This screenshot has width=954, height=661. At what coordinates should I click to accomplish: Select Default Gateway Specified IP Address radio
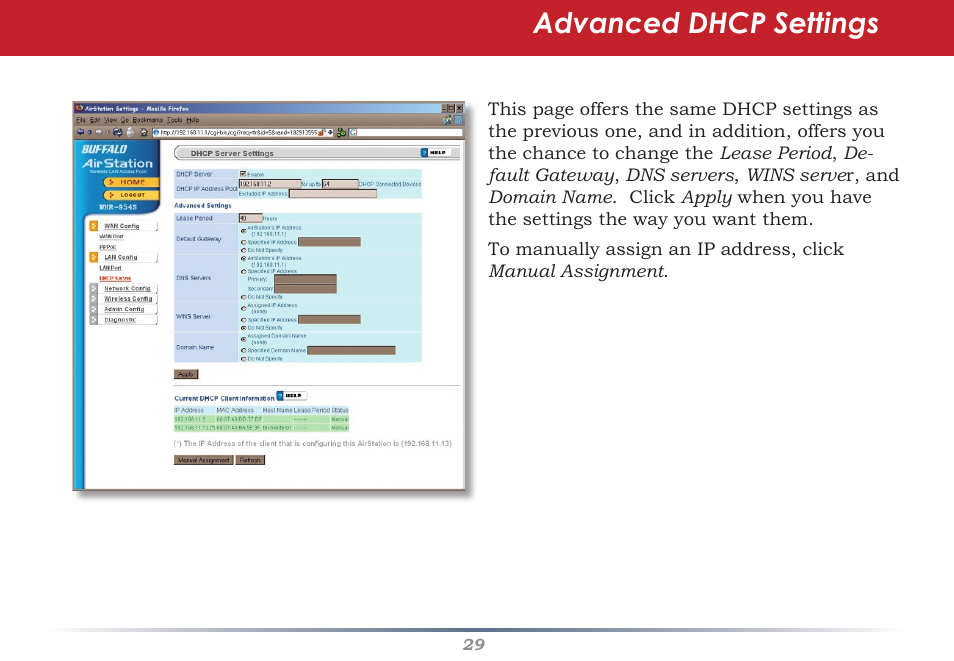[243, 242]
